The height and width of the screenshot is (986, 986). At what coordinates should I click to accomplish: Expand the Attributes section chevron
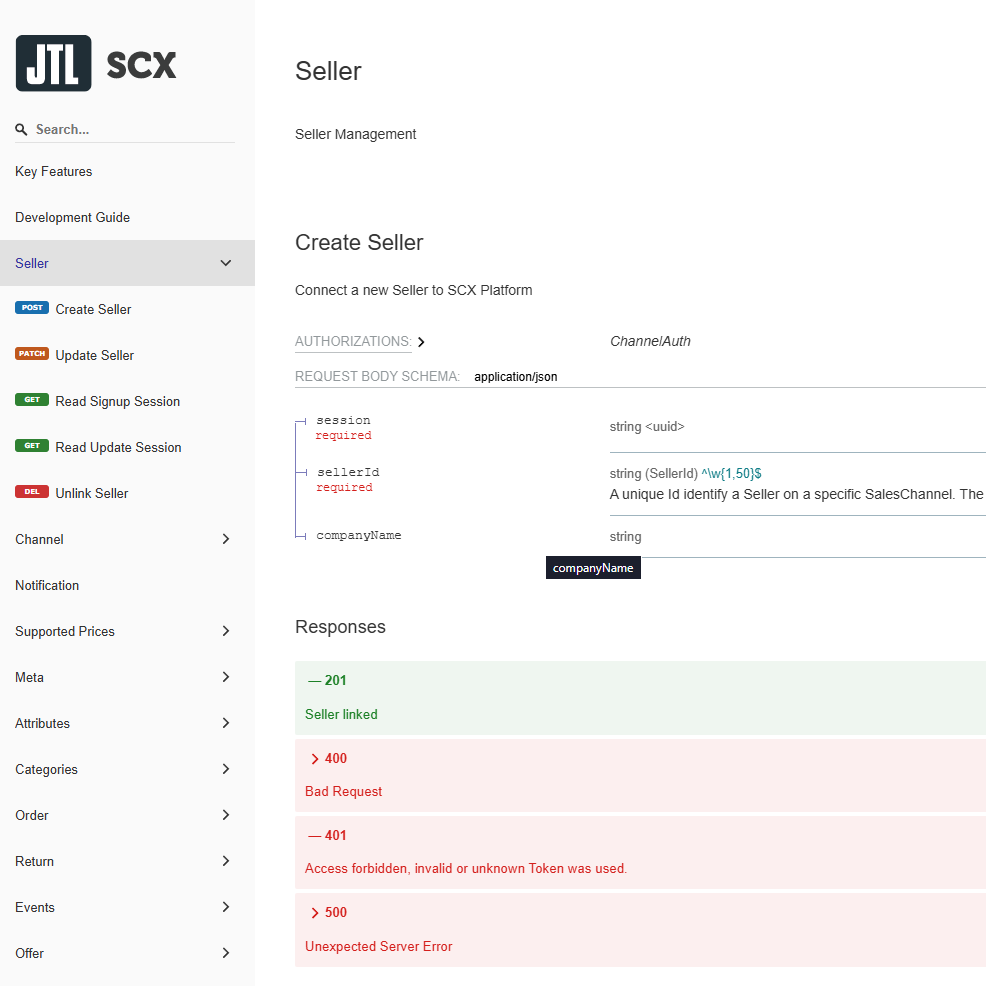tap(226, 723)
